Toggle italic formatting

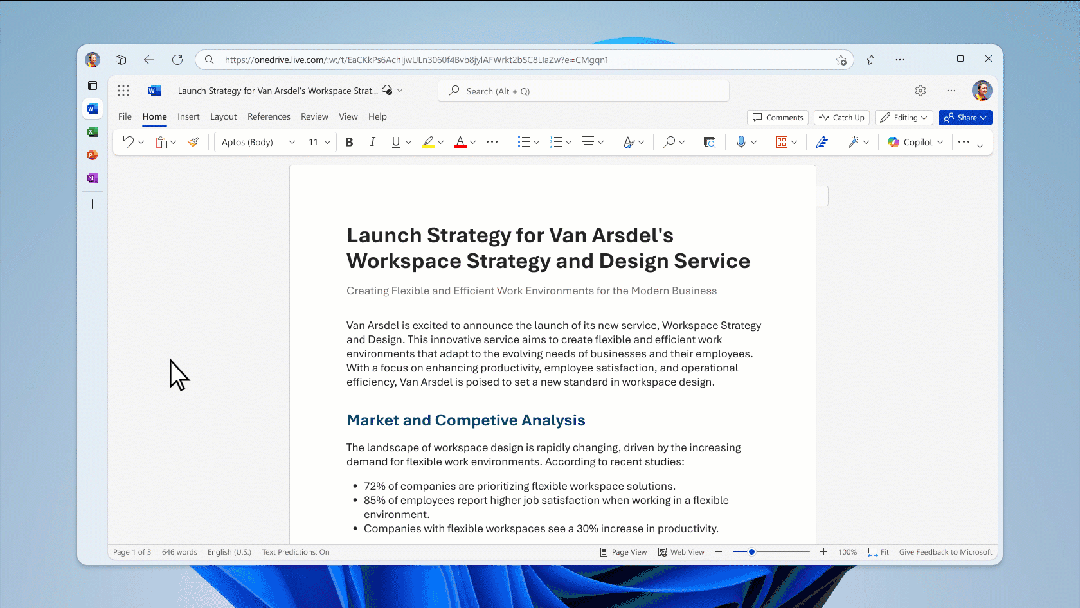point(372,142)
